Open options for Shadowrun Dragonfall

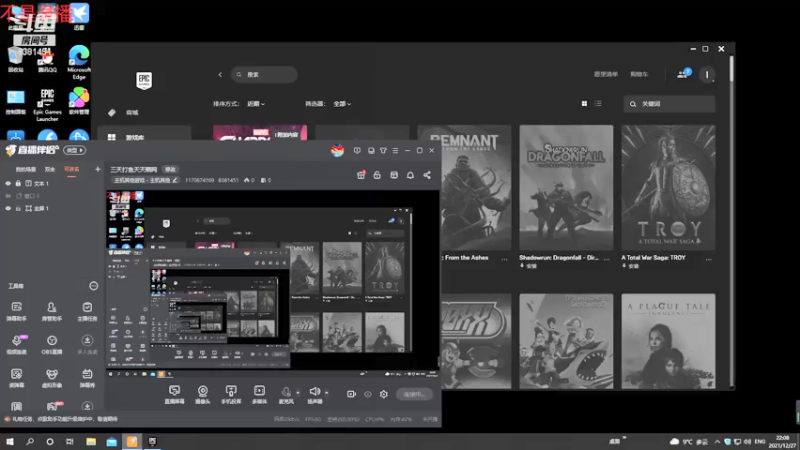(x=607, y=259)
